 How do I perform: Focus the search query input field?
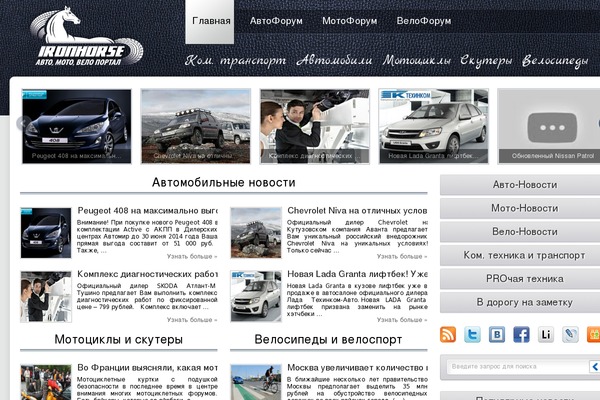pos(518,367)
